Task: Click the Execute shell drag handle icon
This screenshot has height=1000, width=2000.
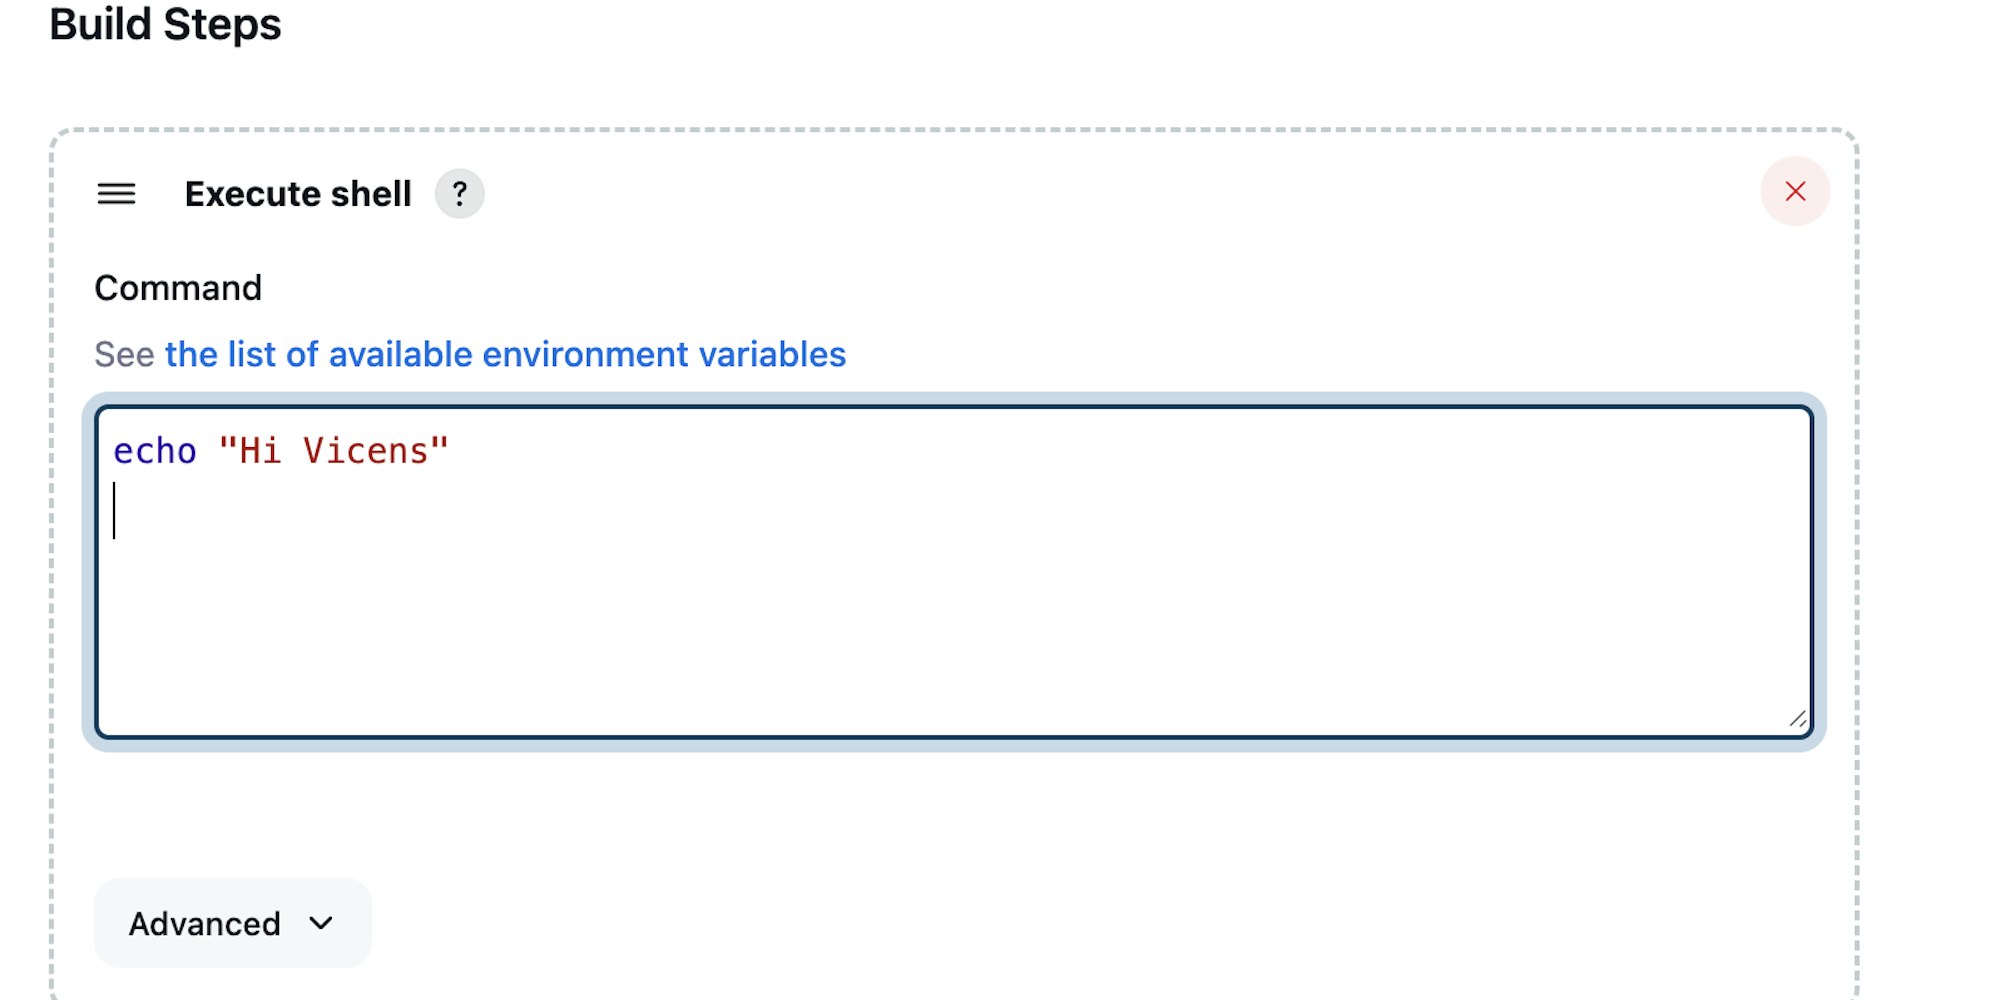Action: click(116, 193)
